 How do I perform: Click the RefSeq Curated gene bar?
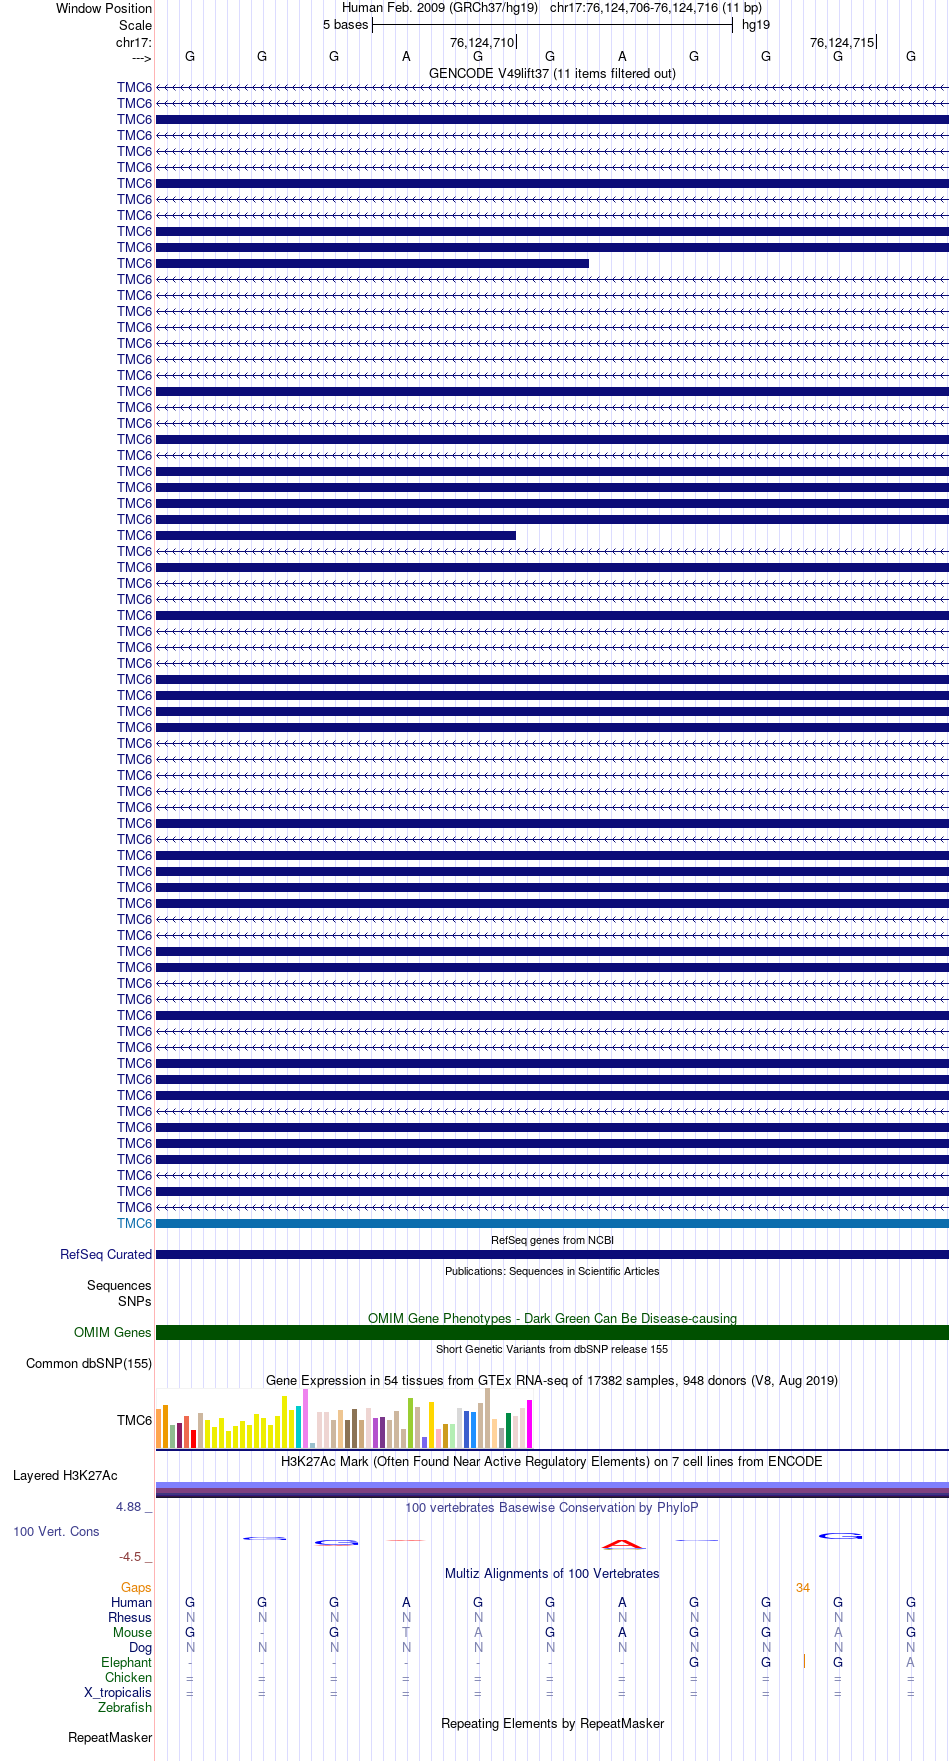552,1255
